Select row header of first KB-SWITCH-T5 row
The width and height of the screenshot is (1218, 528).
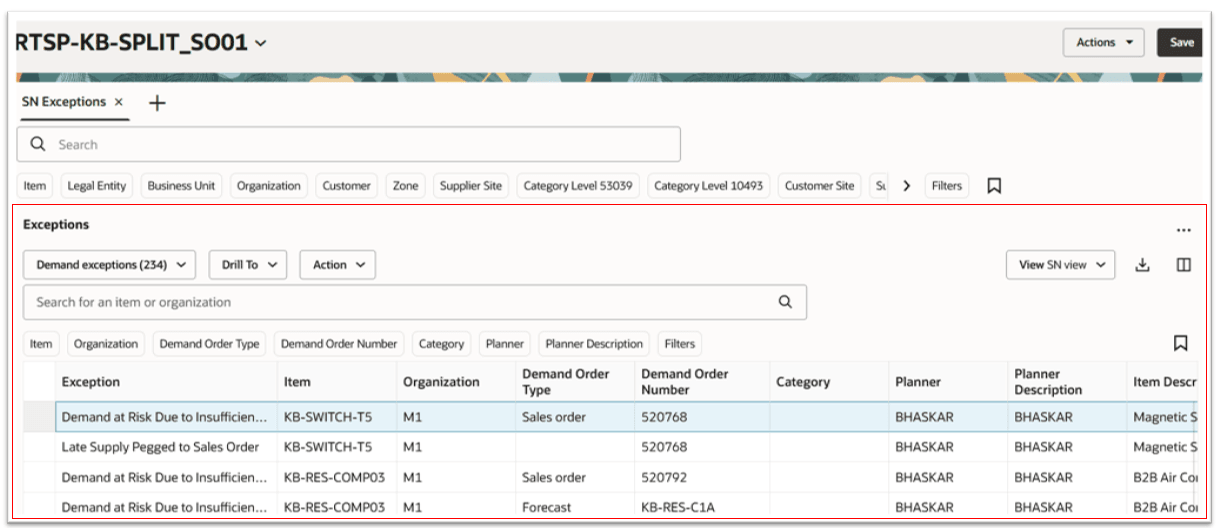pos(40,417)
